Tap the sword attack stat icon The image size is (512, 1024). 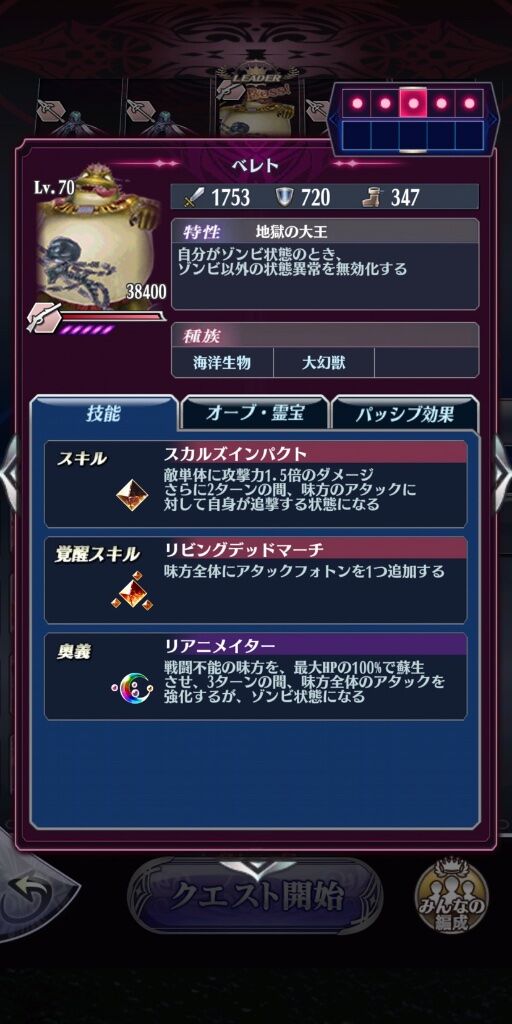click(x=191, y=197)
